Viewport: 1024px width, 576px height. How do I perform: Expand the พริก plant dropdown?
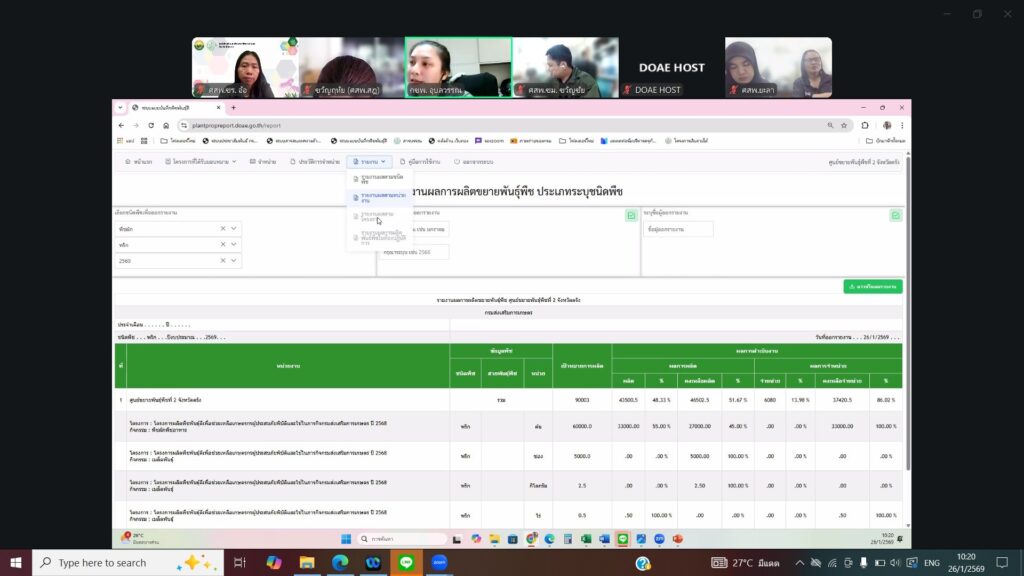tap(234, 245)
